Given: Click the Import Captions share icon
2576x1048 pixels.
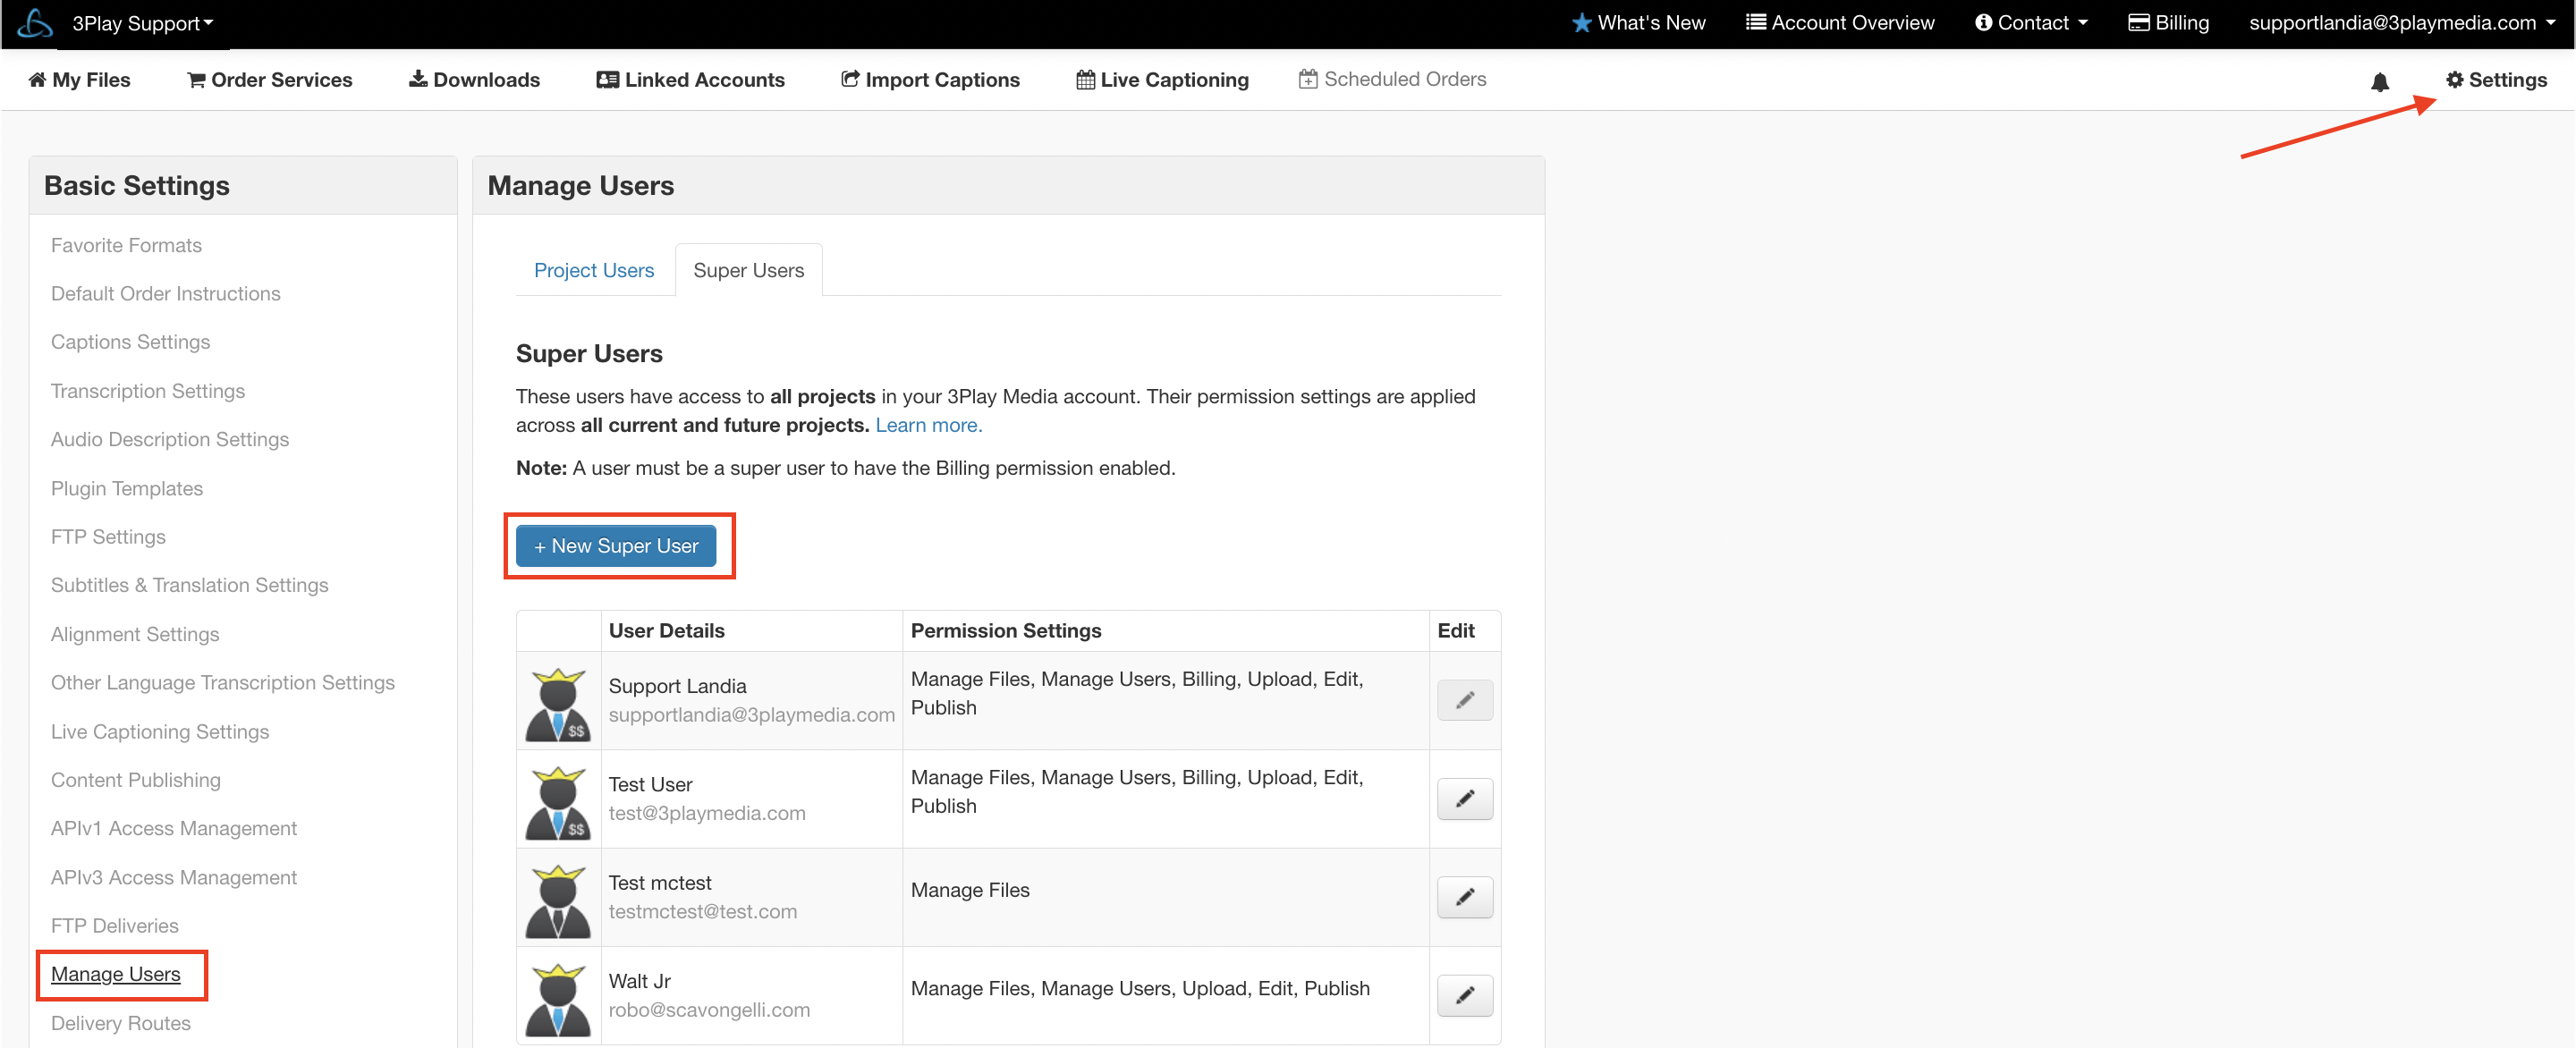Looking at the screenshot, I should (x=850, y=79).
